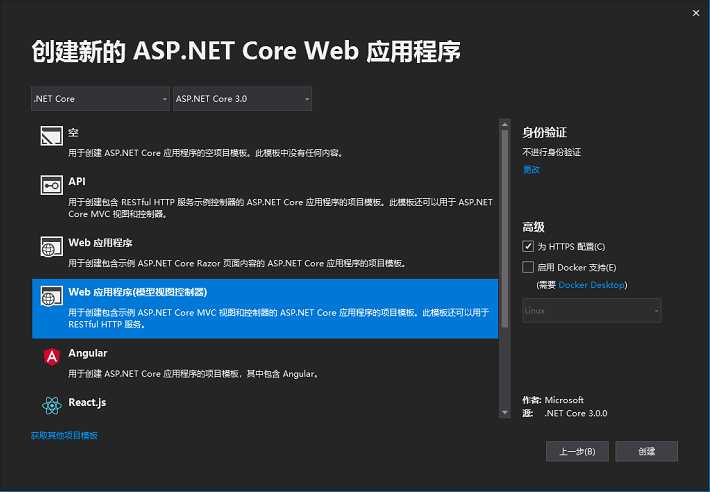Select the React.js template title

tap(87, 402)
